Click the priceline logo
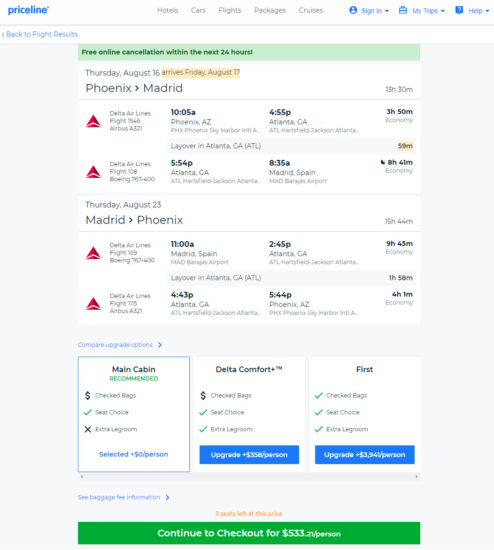 click(x=28, y=10)
